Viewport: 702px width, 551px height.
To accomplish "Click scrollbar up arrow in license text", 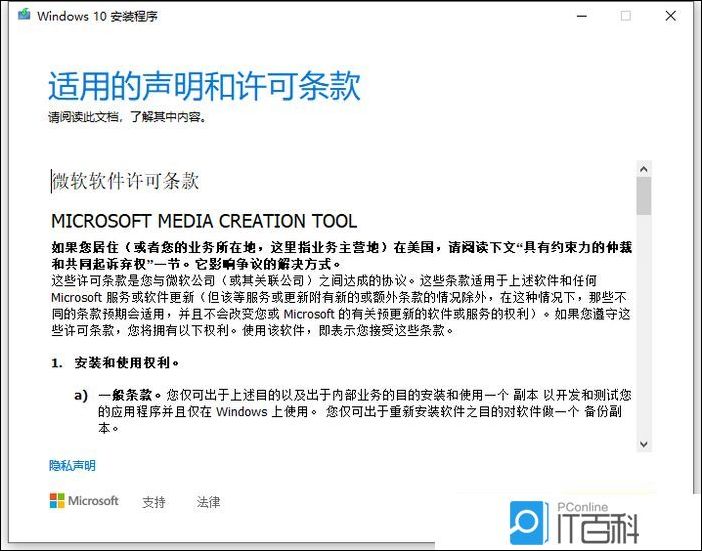I will click(x=644, y=169).
